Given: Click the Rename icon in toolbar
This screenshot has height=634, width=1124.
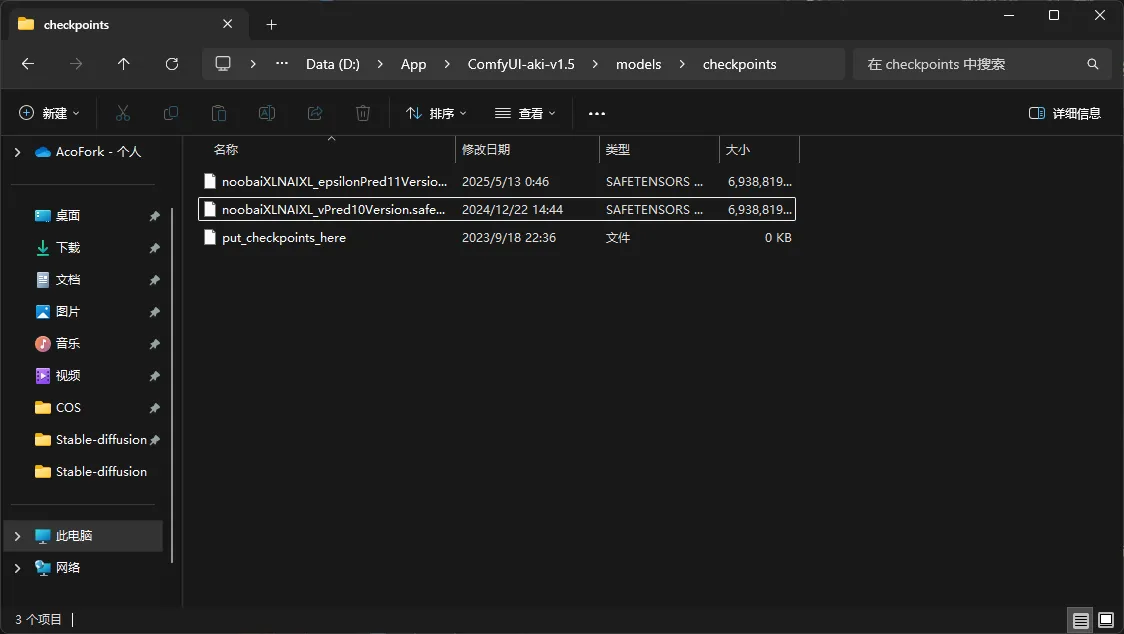Looking at the screenshot, I should [267, 113].
